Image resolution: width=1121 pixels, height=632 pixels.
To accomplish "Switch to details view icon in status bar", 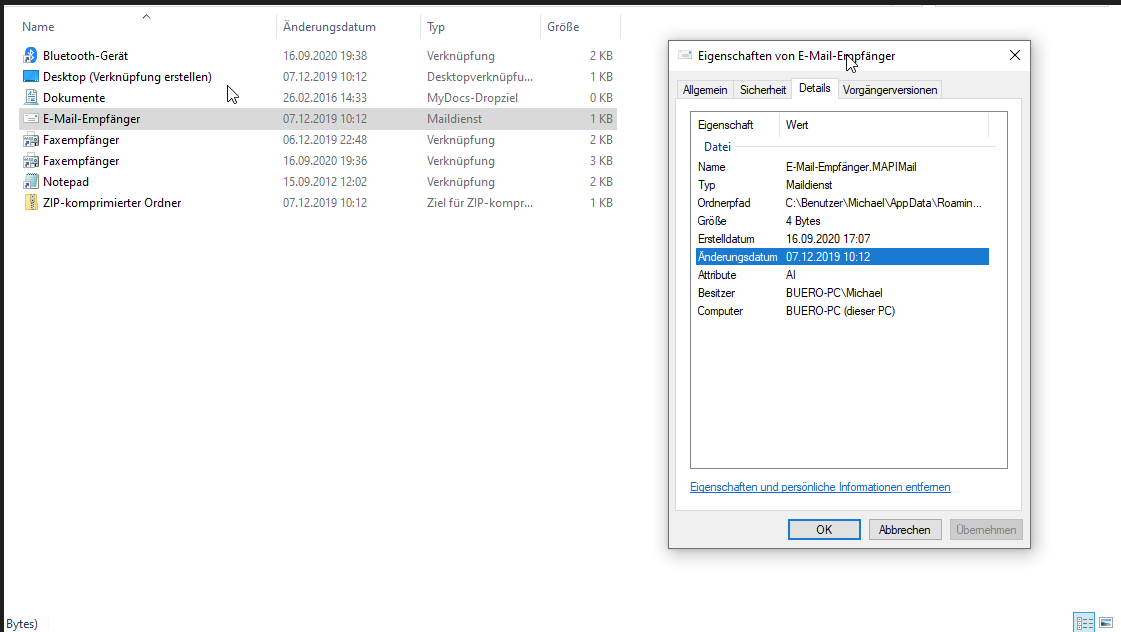I will (x=1084, y=623).
